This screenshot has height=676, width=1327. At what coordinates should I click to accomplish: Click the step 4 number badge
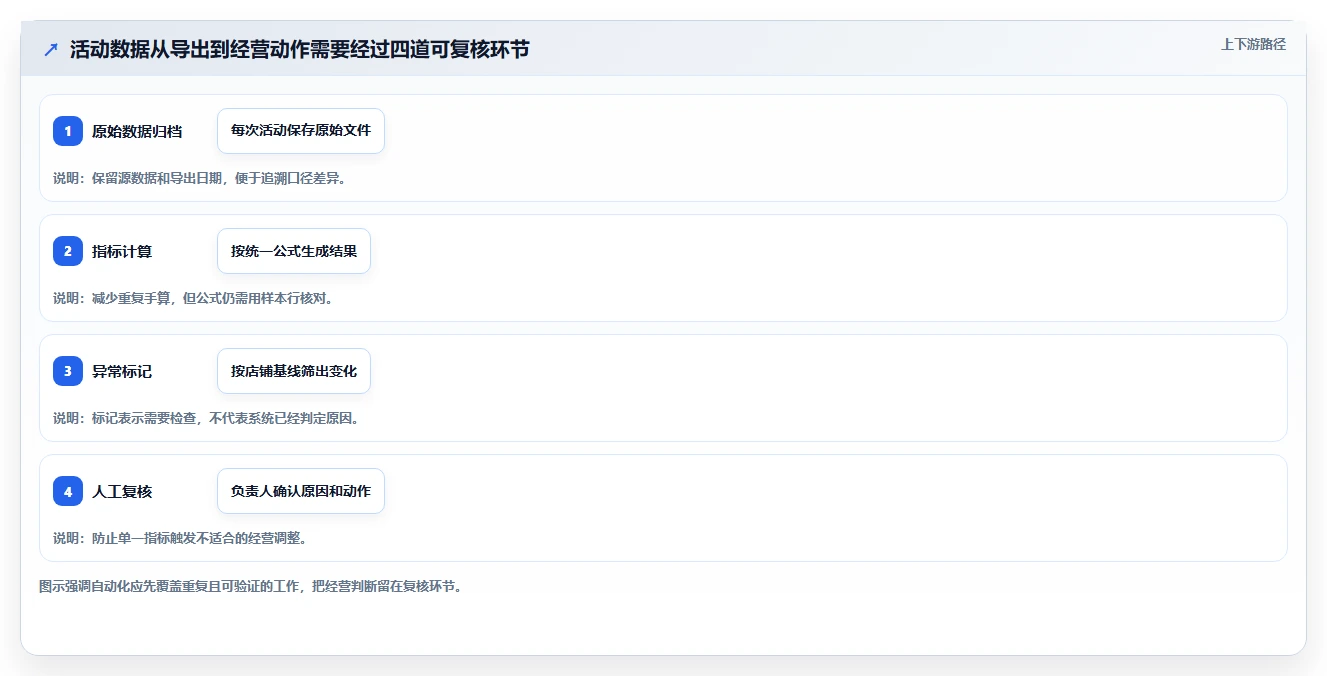click(68, 491)
